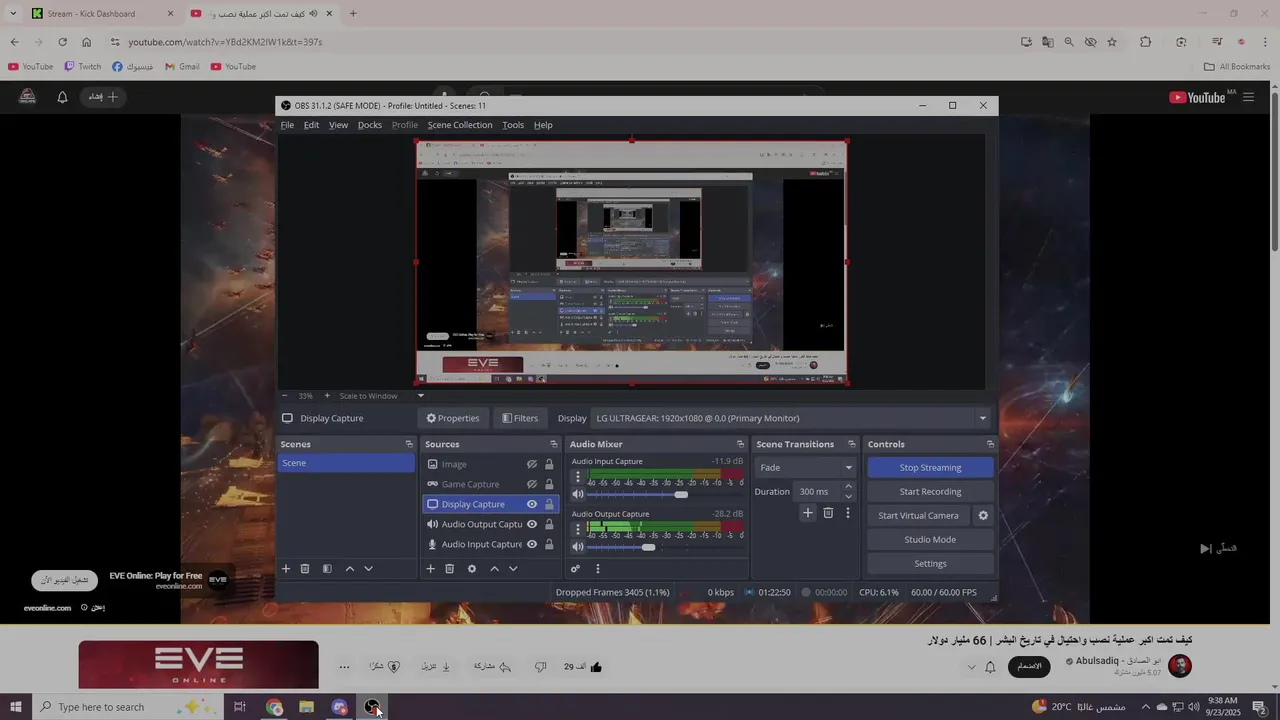Like the YouTube video

(597, 667)
